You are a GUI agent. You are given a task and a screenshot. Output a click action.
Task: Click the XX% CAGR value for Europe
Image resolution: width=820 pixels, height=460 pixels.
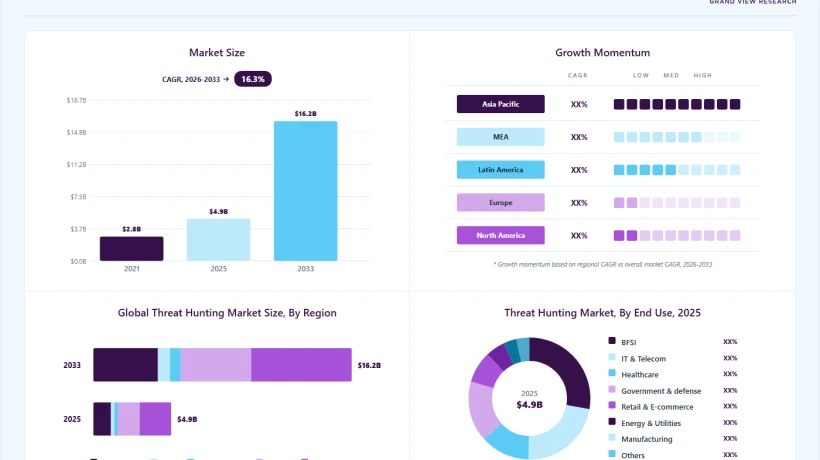pos(579,203)
